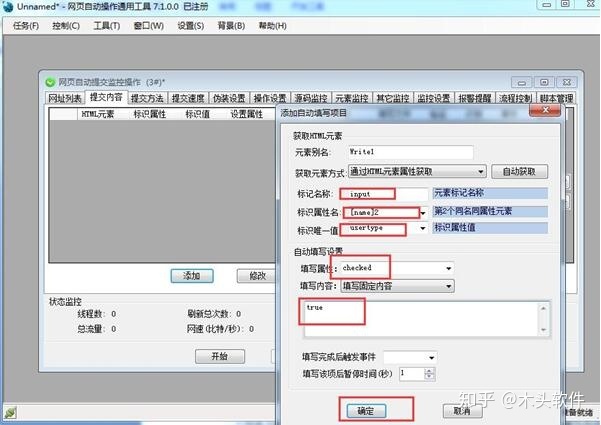Screen dimensions: 601x425
Task: Switch to the 操作设置 tab
Action: [x=270, y=98]
